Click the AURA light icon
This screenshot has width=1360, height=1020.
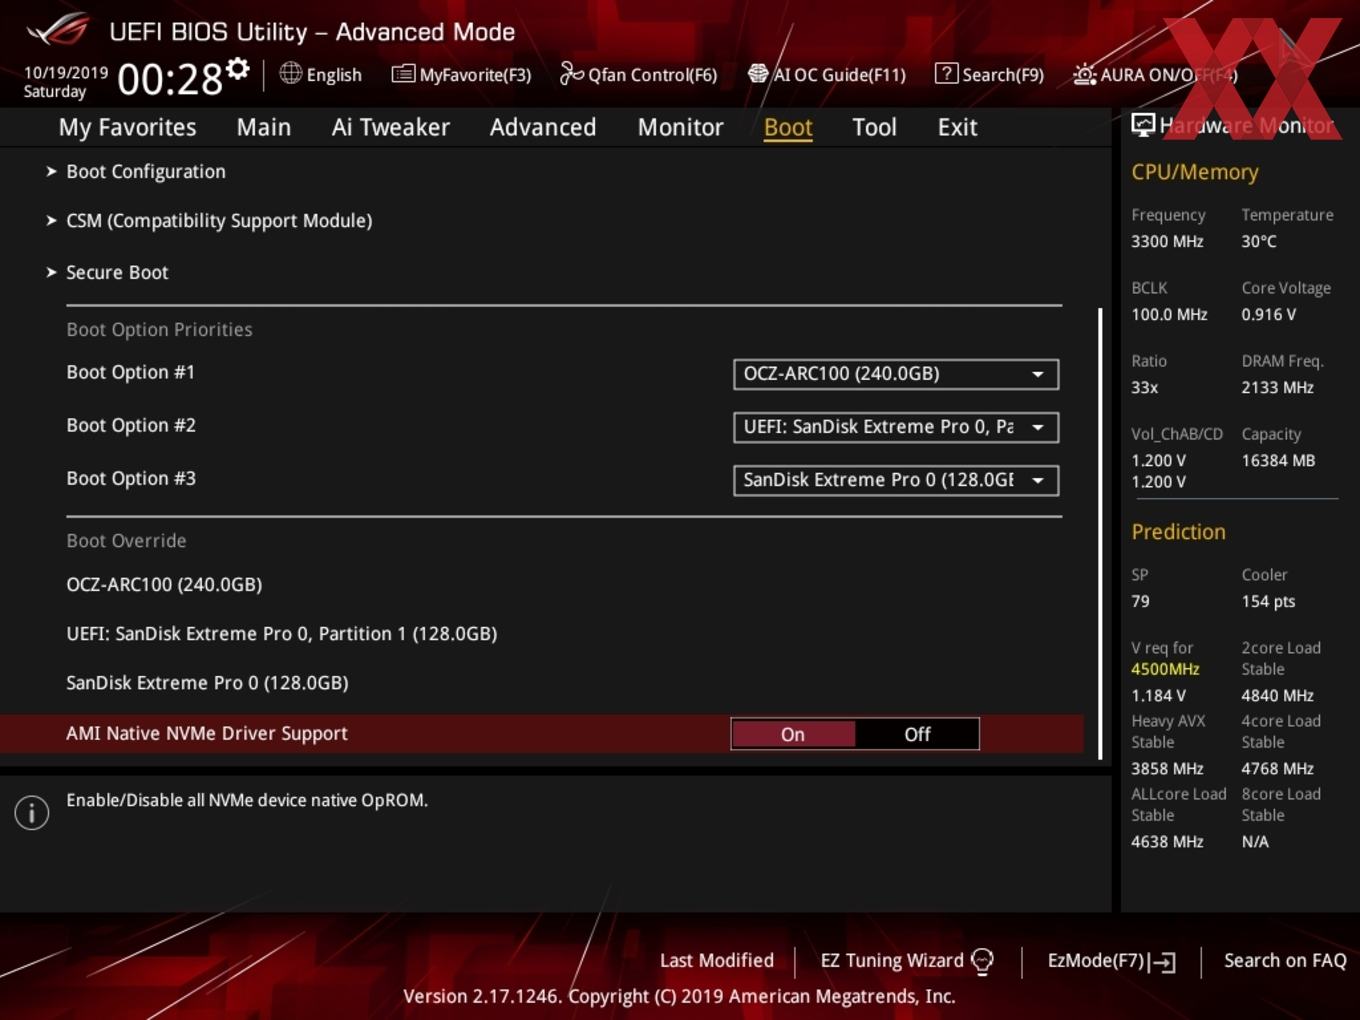click(x=1084, y=74)
